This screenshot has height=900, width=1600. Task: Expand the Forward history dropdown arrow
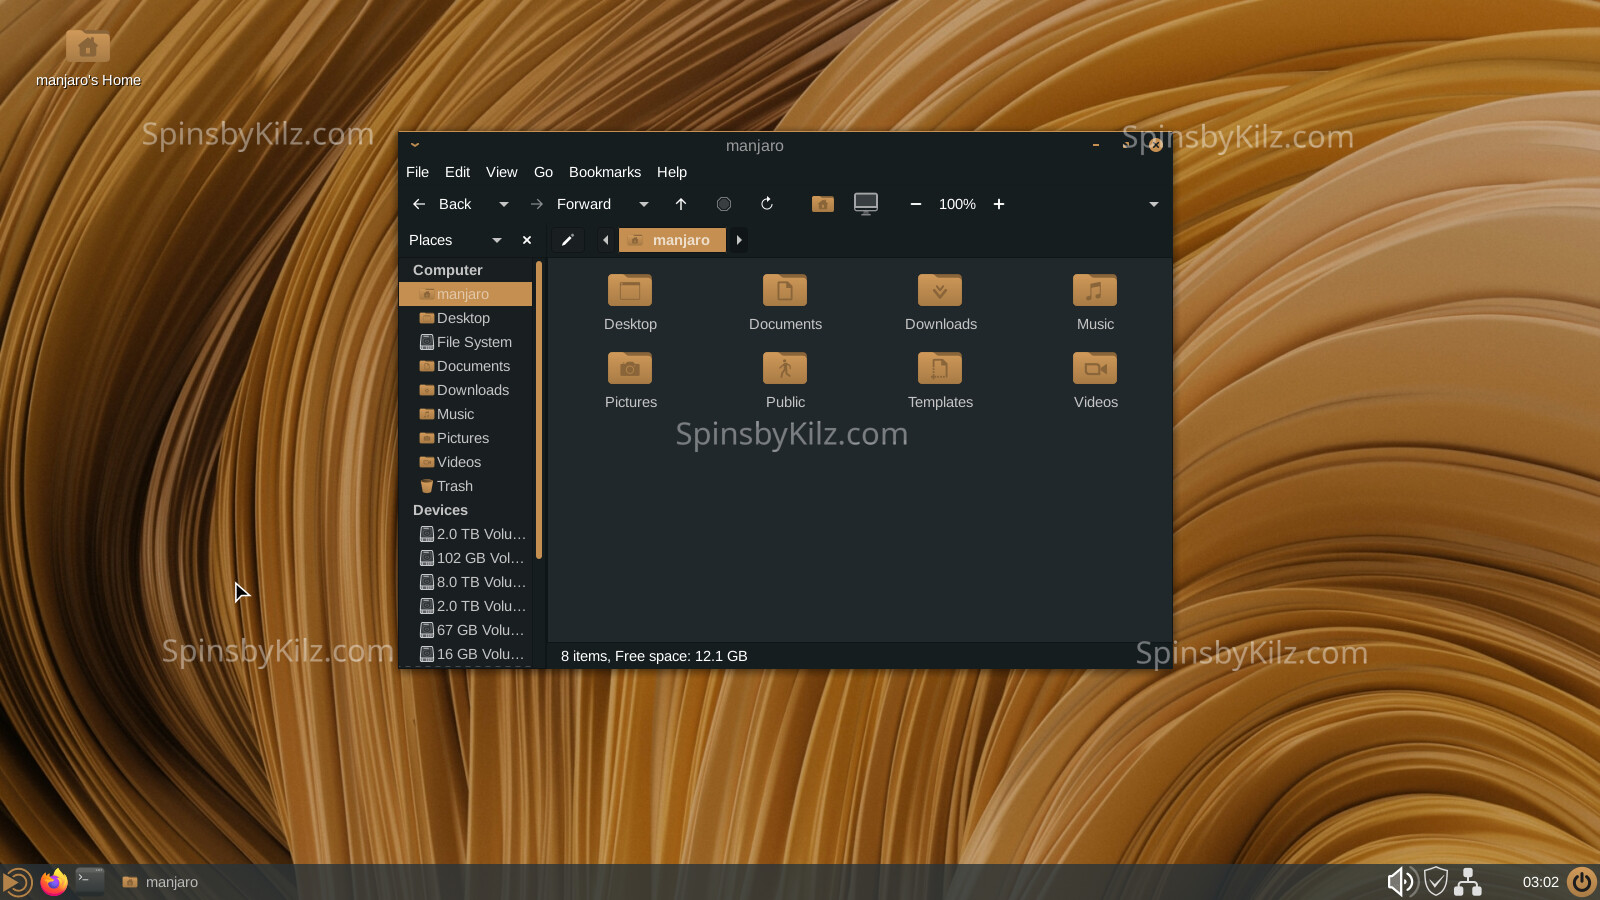[x=644, y=204]
